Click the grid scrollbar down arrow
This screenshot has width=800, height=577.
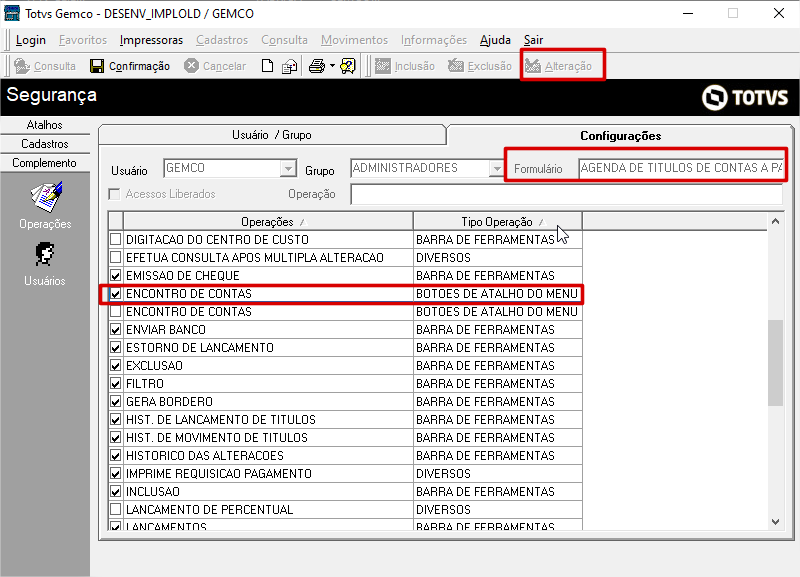[776, 522]
